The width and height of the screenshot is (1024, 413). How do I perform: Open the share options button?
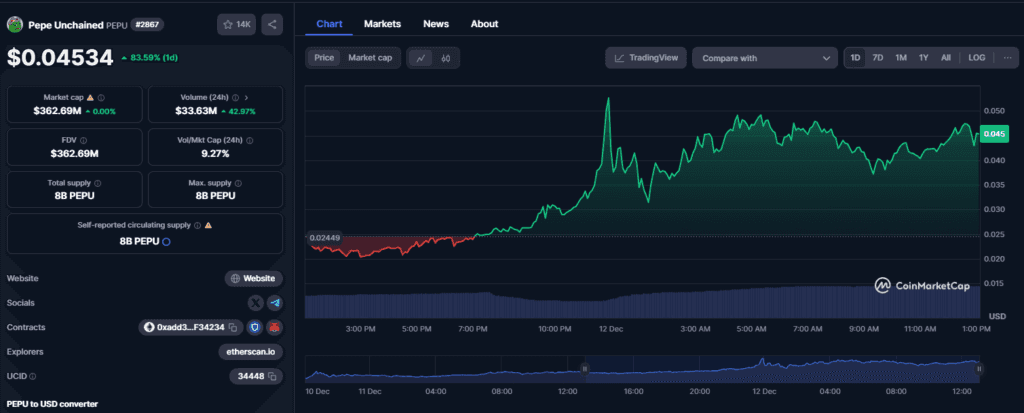[x=272, y=25]
